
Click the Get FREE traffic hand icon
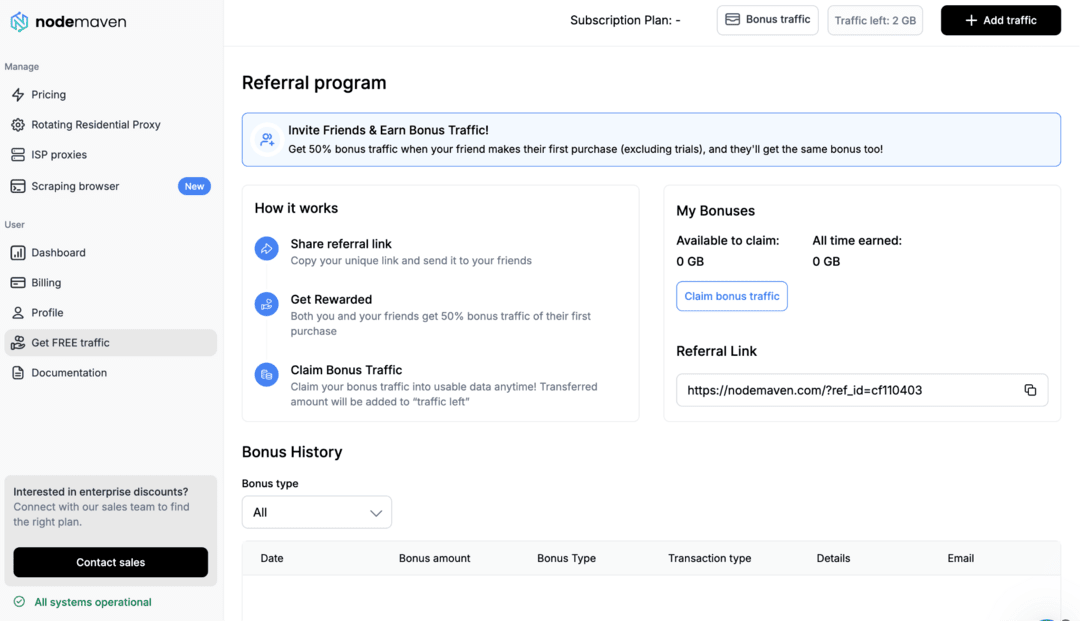point(18,343)
